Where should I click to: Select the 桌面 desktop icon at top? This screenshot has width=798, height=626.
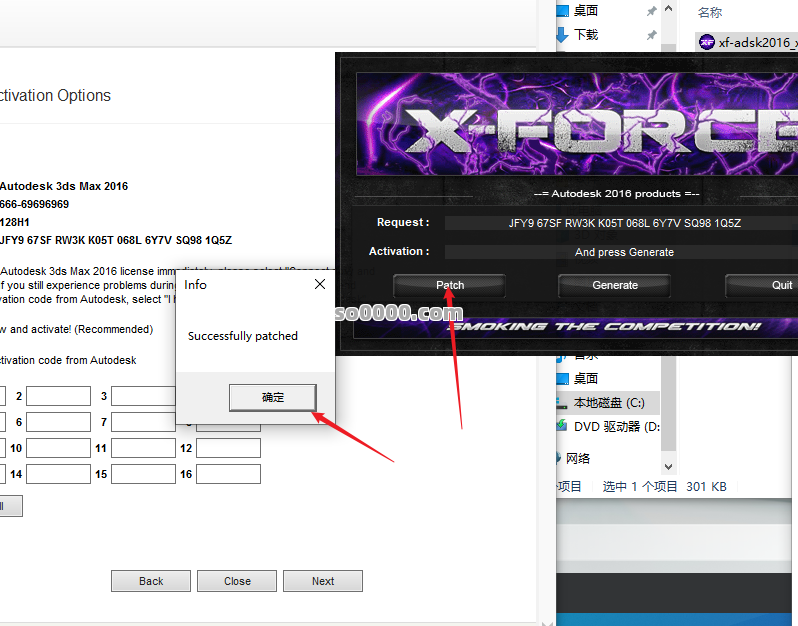[562, 10]
